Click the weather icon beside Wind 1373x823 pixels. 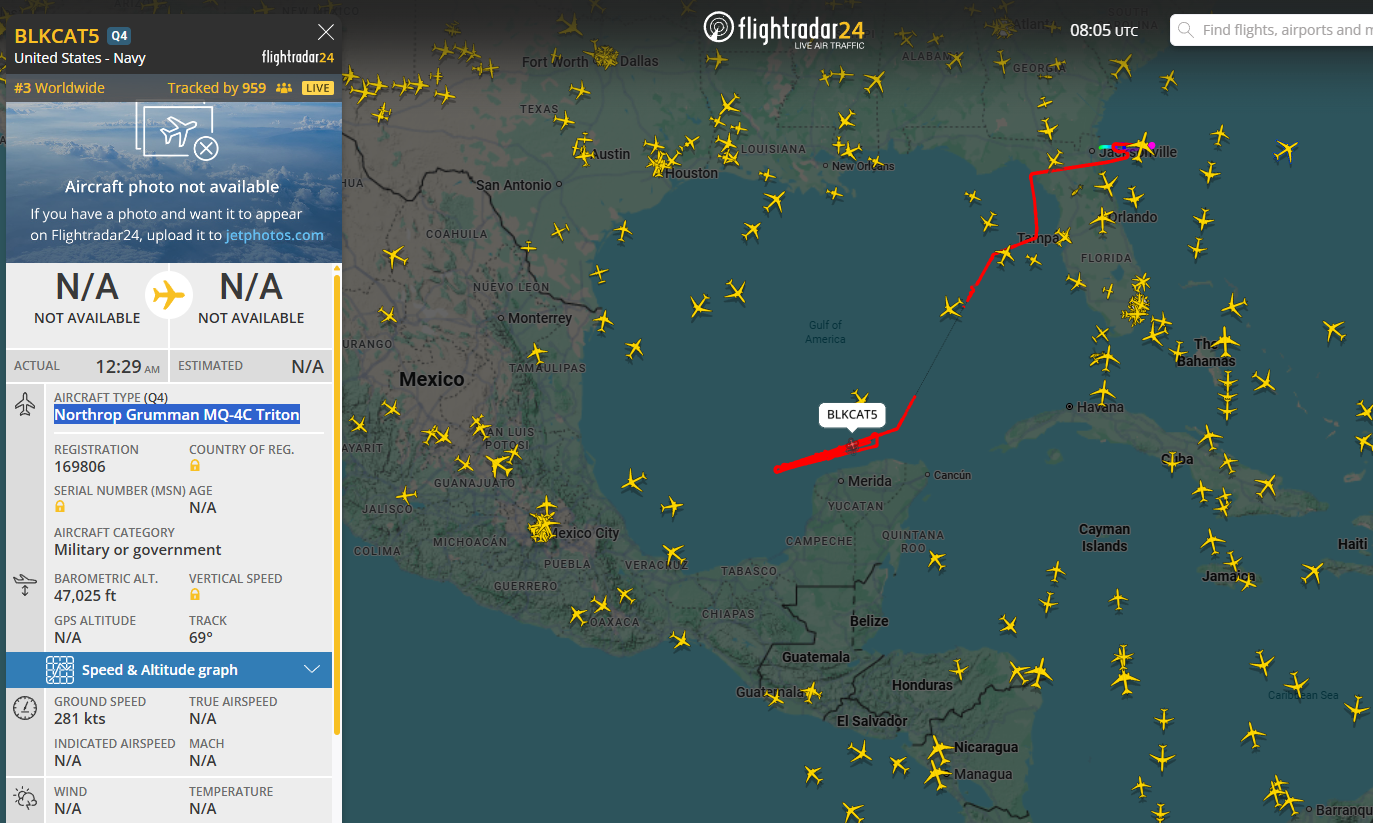tap(25, 798)
